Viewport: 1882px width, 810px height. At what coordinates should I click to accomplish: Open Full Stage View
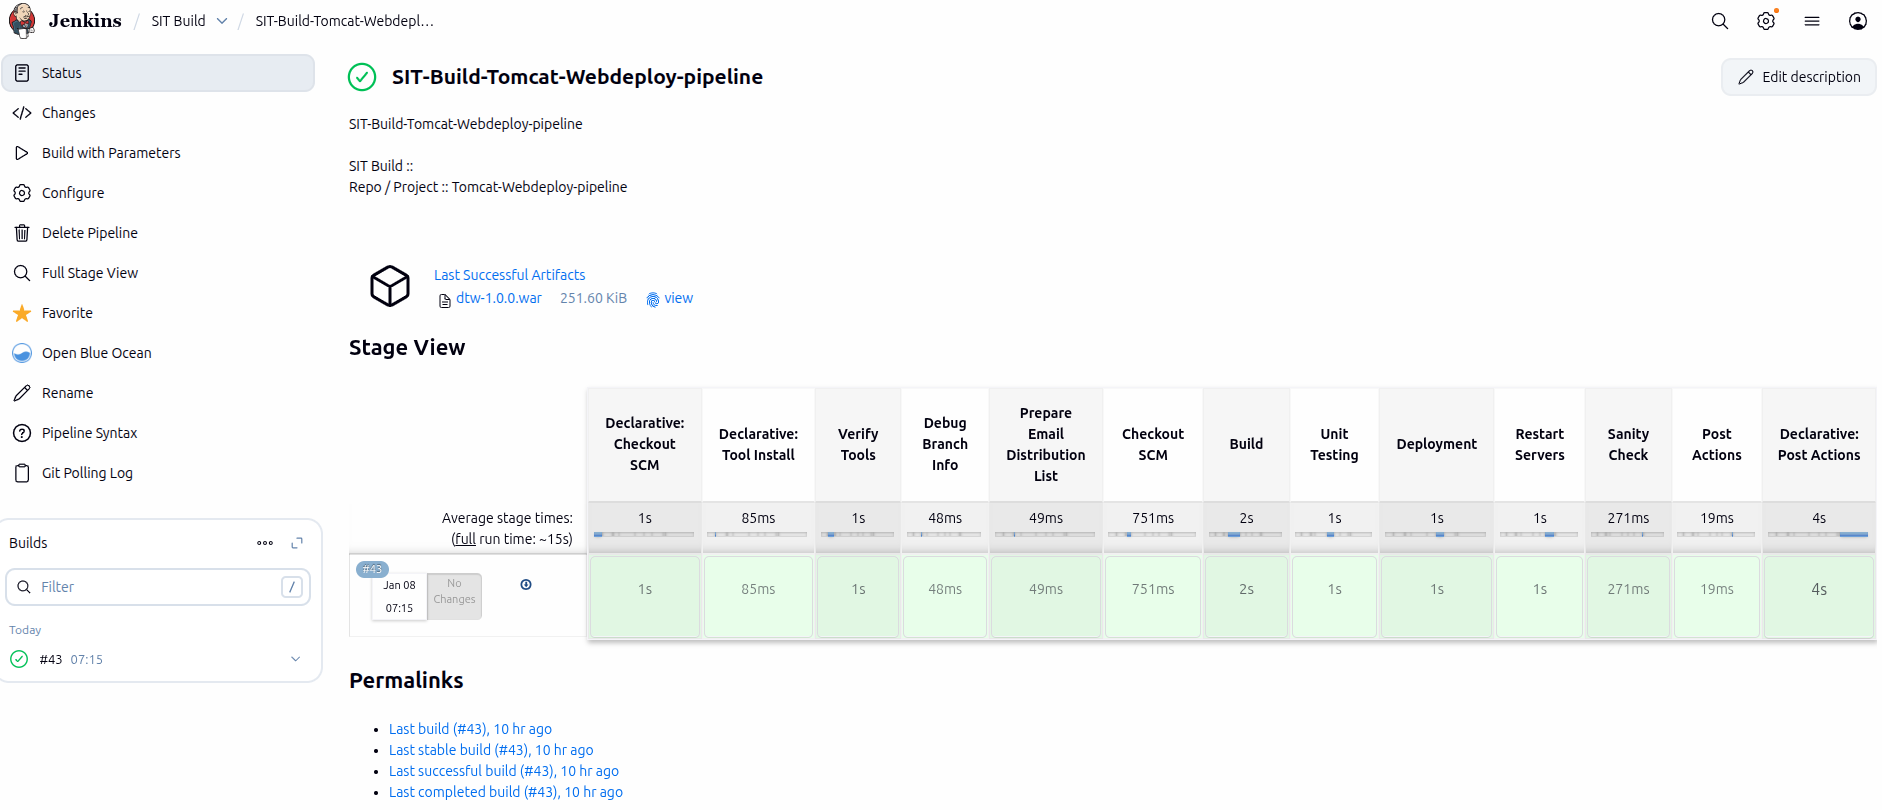click(89, 272)
